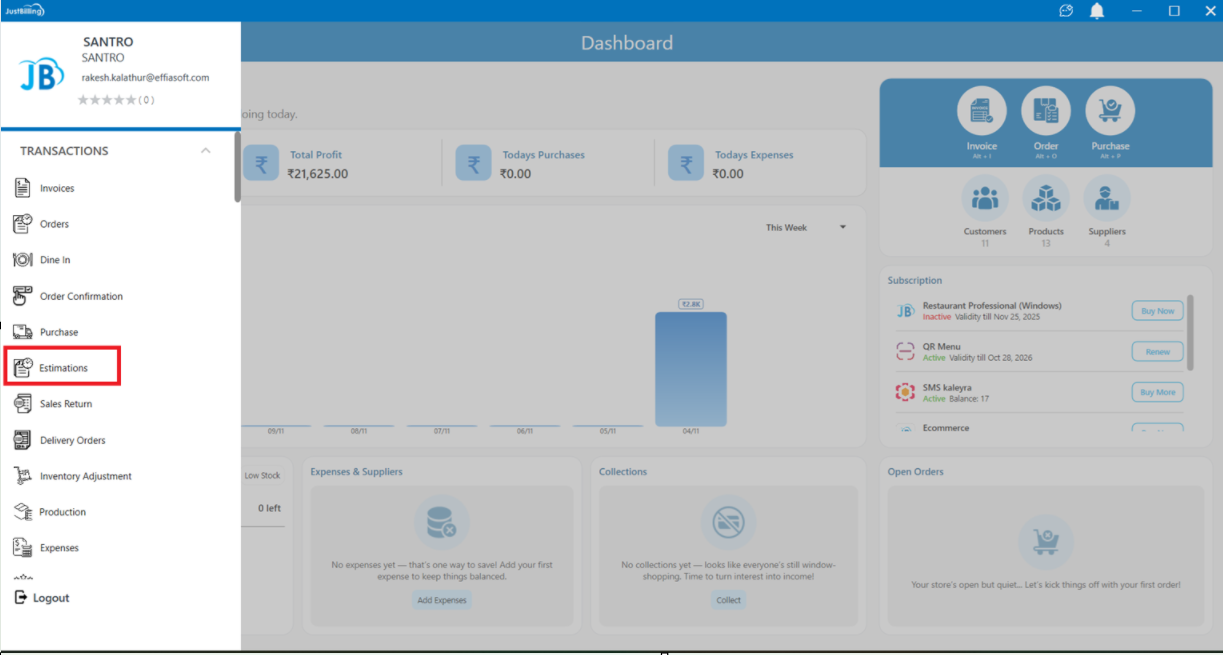
Task: Click Buy More for SMS kaleyra
Action: (1157, 392)
